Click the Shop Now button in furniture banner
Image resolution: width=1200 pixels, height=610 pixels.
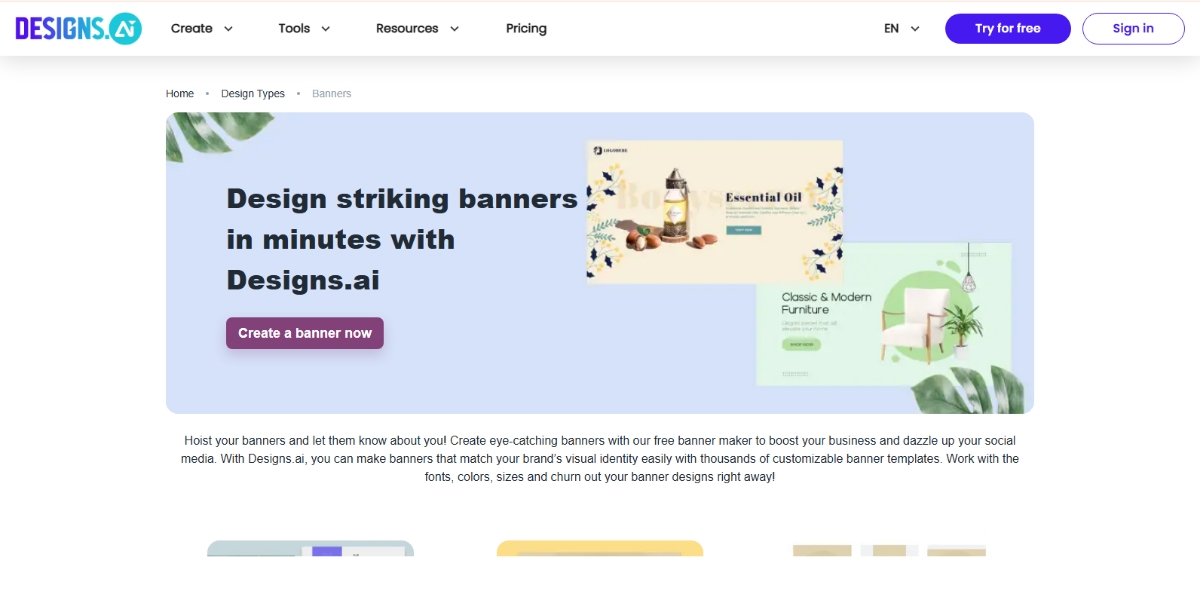(801, 344)
